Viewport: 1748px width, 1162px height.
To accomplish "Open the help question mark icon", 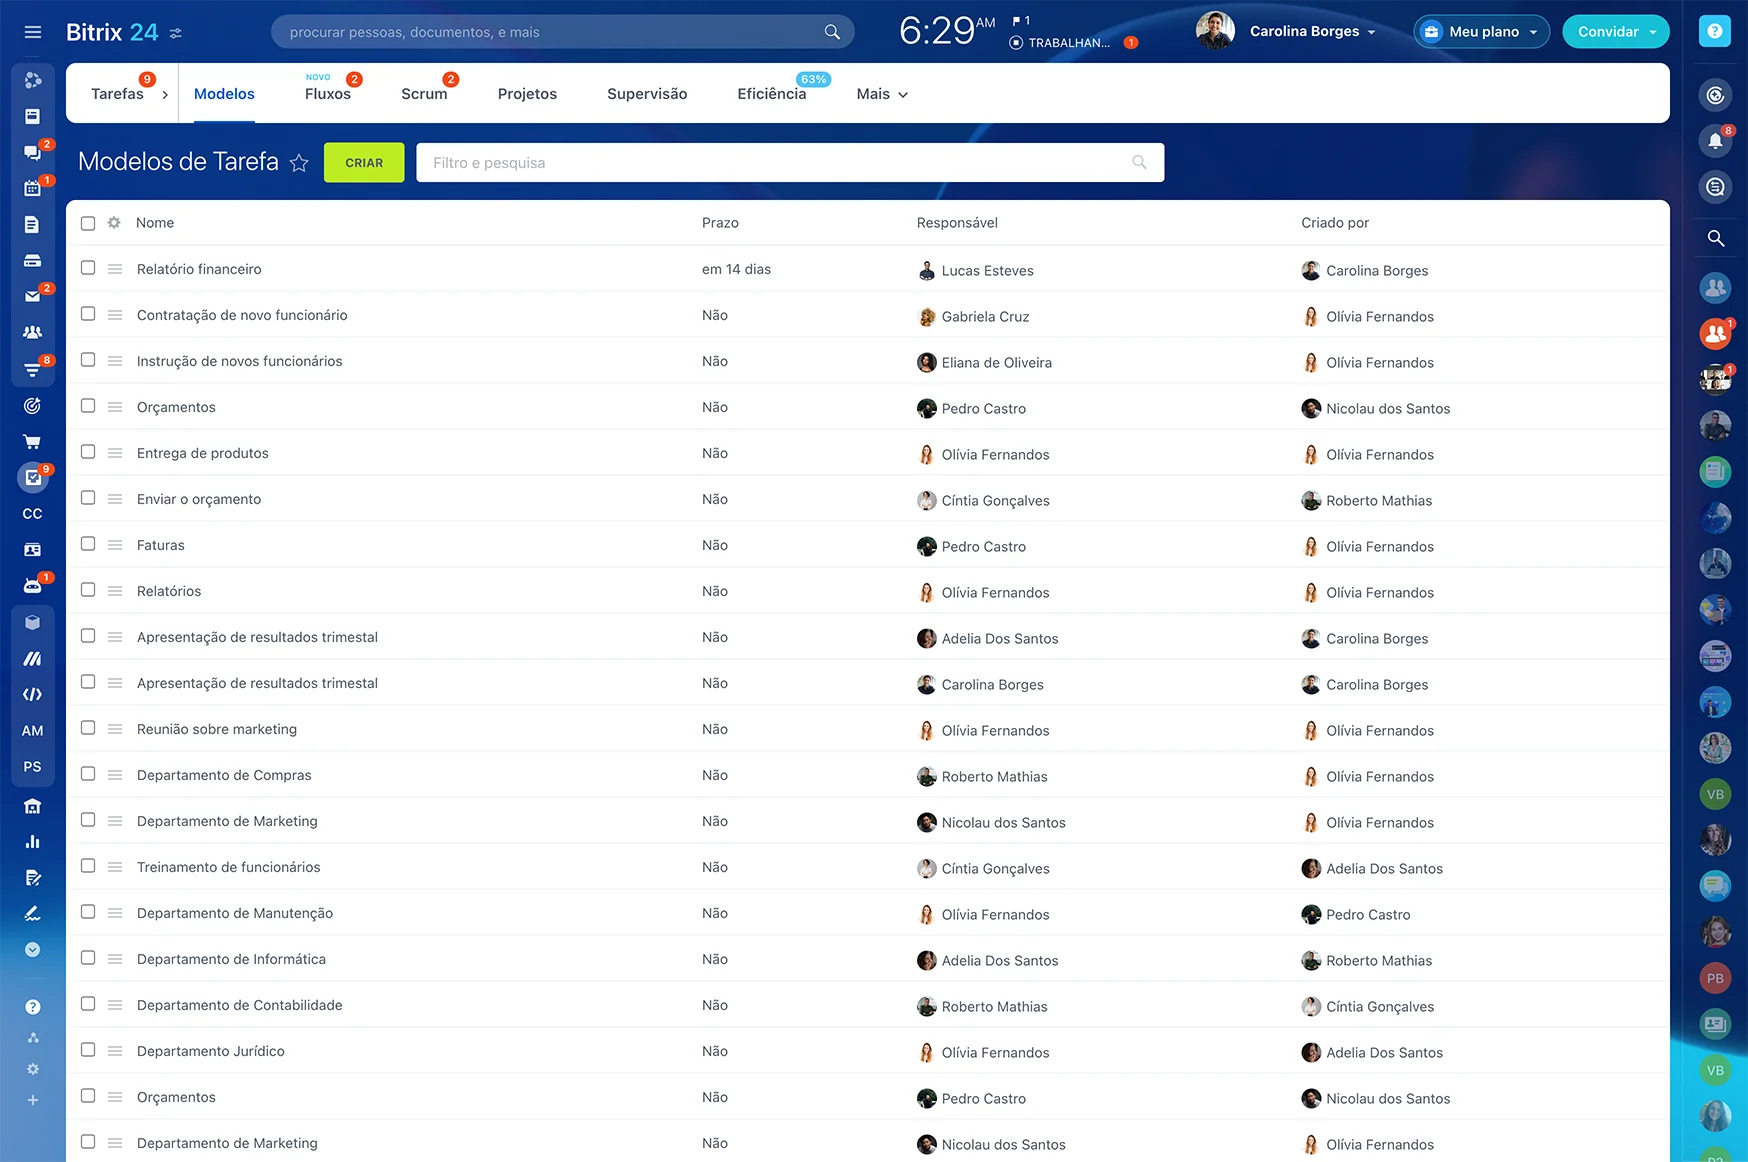I will pyautogui.click(x=1714, y=31).
